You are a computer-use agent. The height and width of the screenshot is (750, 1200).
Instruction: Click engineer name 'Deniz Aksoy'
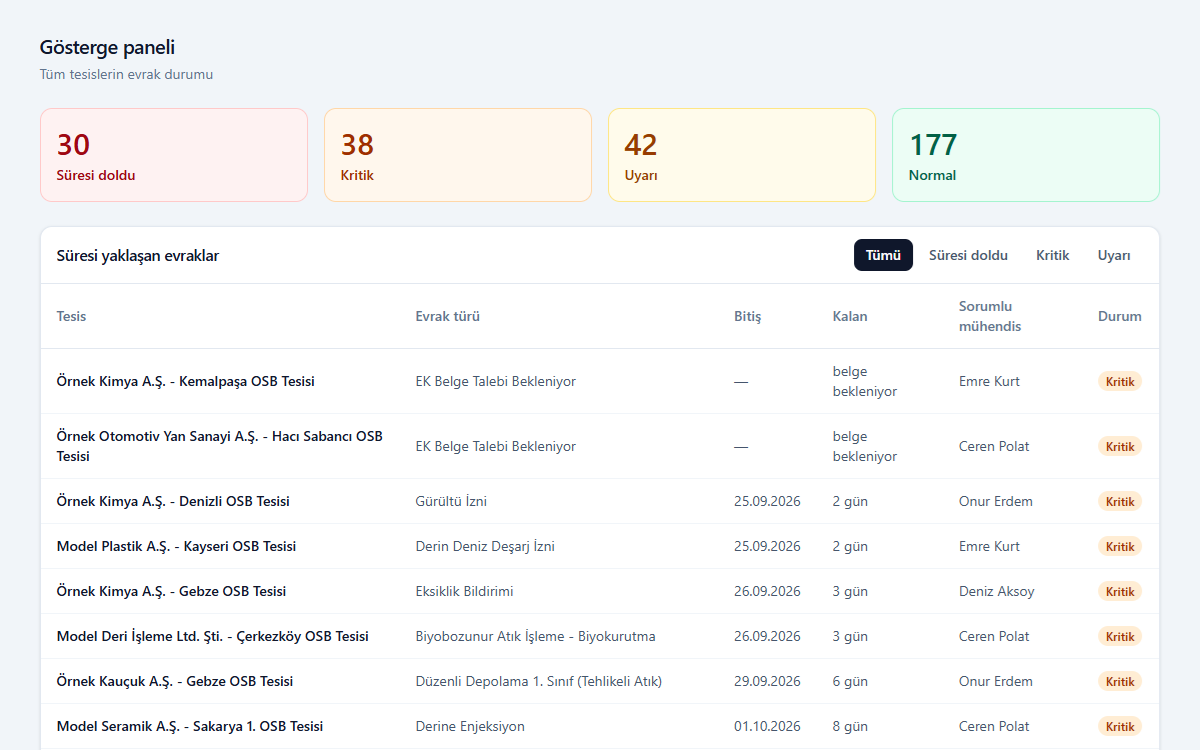tap(997, 591)
